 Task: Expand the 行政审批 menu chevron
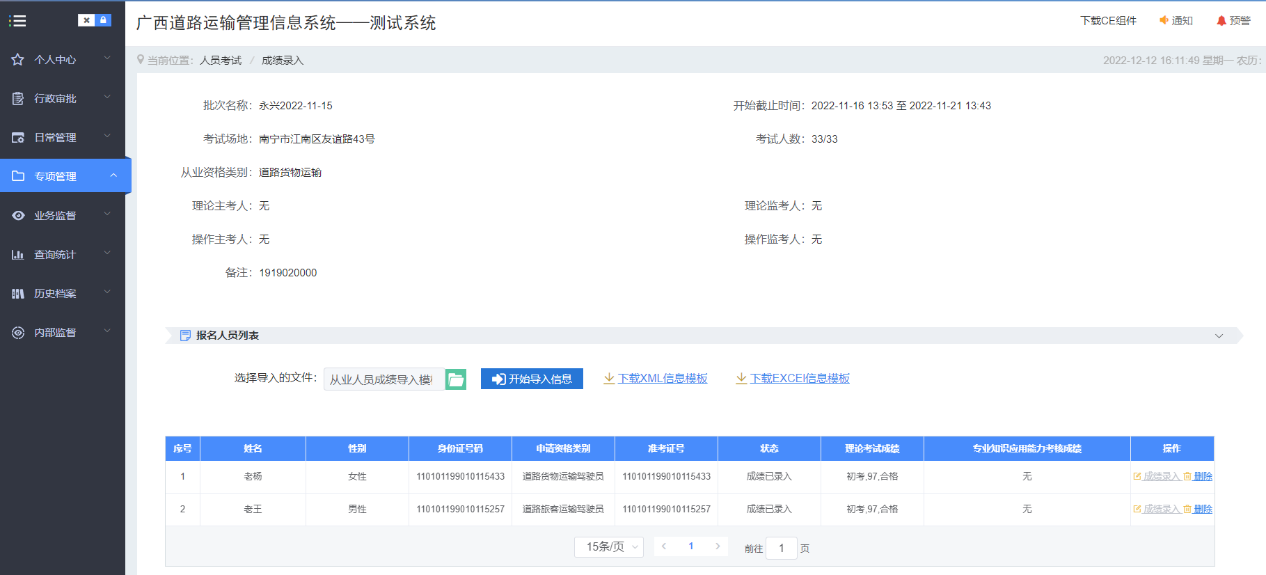(x=107, y=98)
